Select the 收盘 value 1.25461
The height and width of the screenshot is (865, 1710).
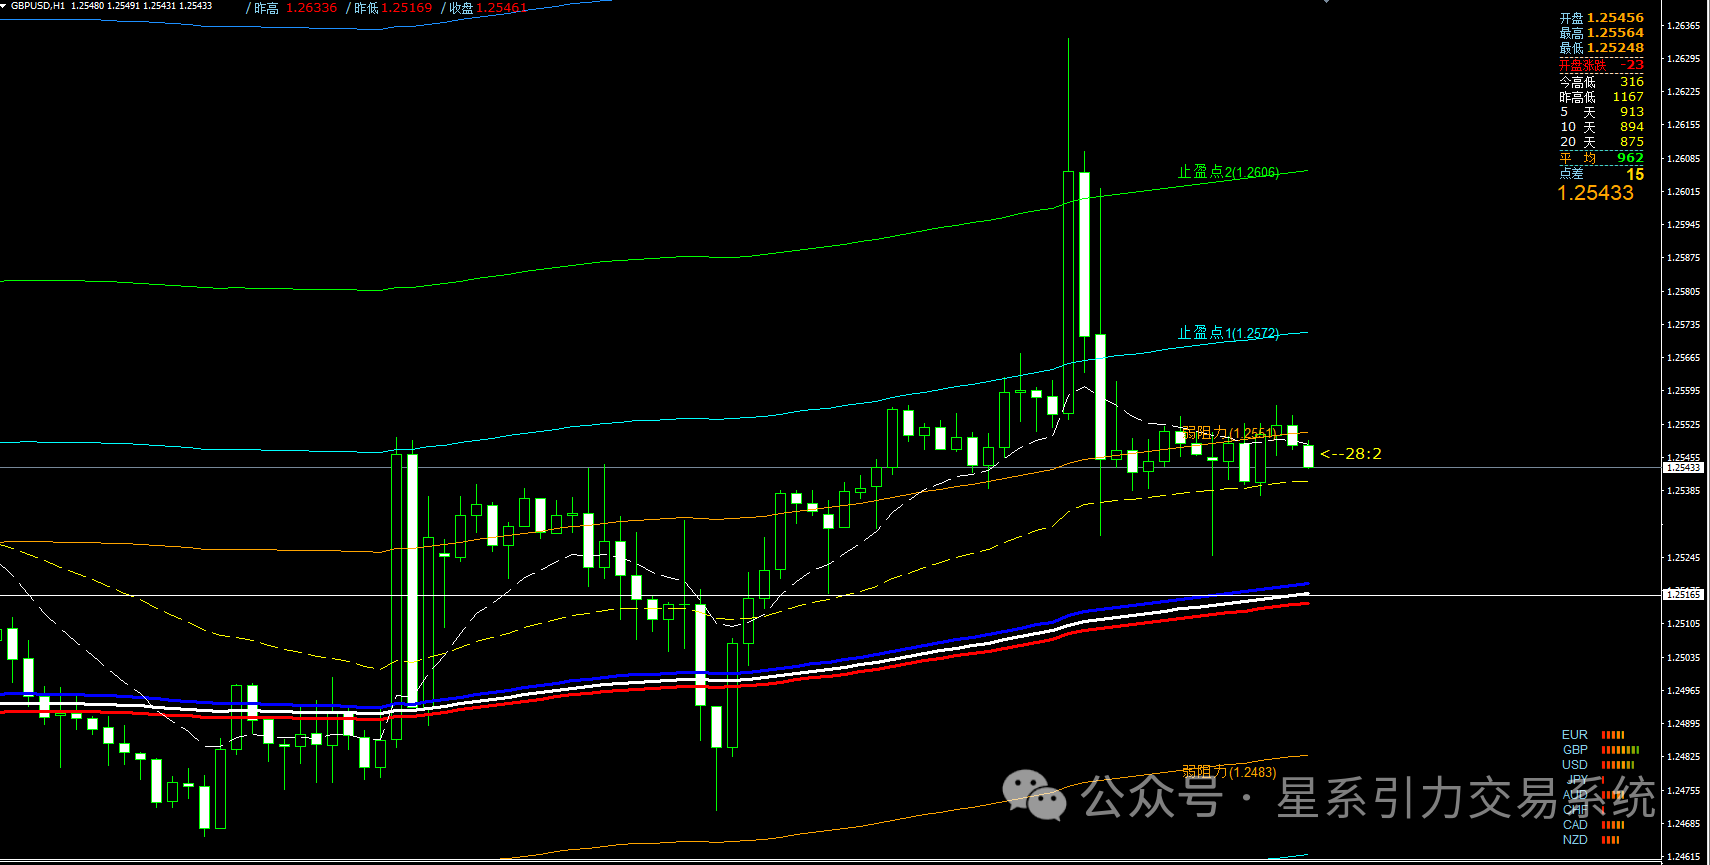point(501,8)
